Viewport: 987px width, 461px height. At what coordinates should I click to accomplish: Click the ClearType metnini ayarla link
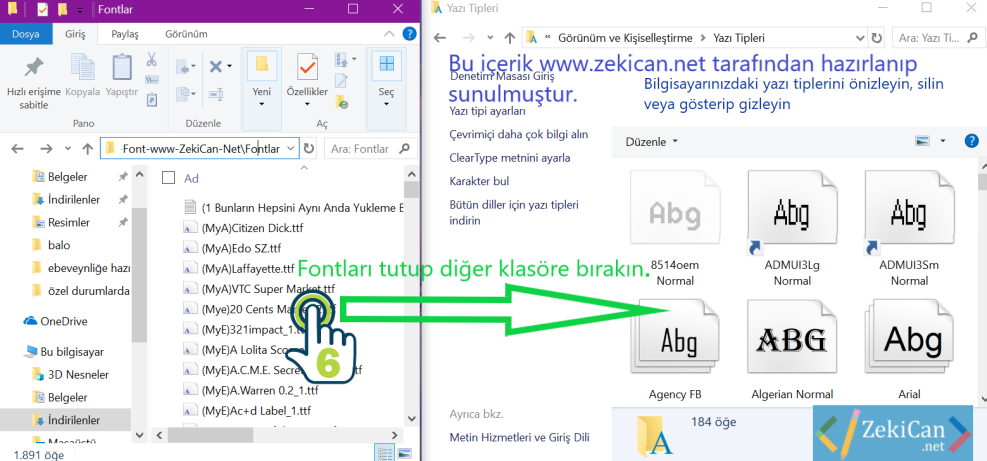click(510, 157)
